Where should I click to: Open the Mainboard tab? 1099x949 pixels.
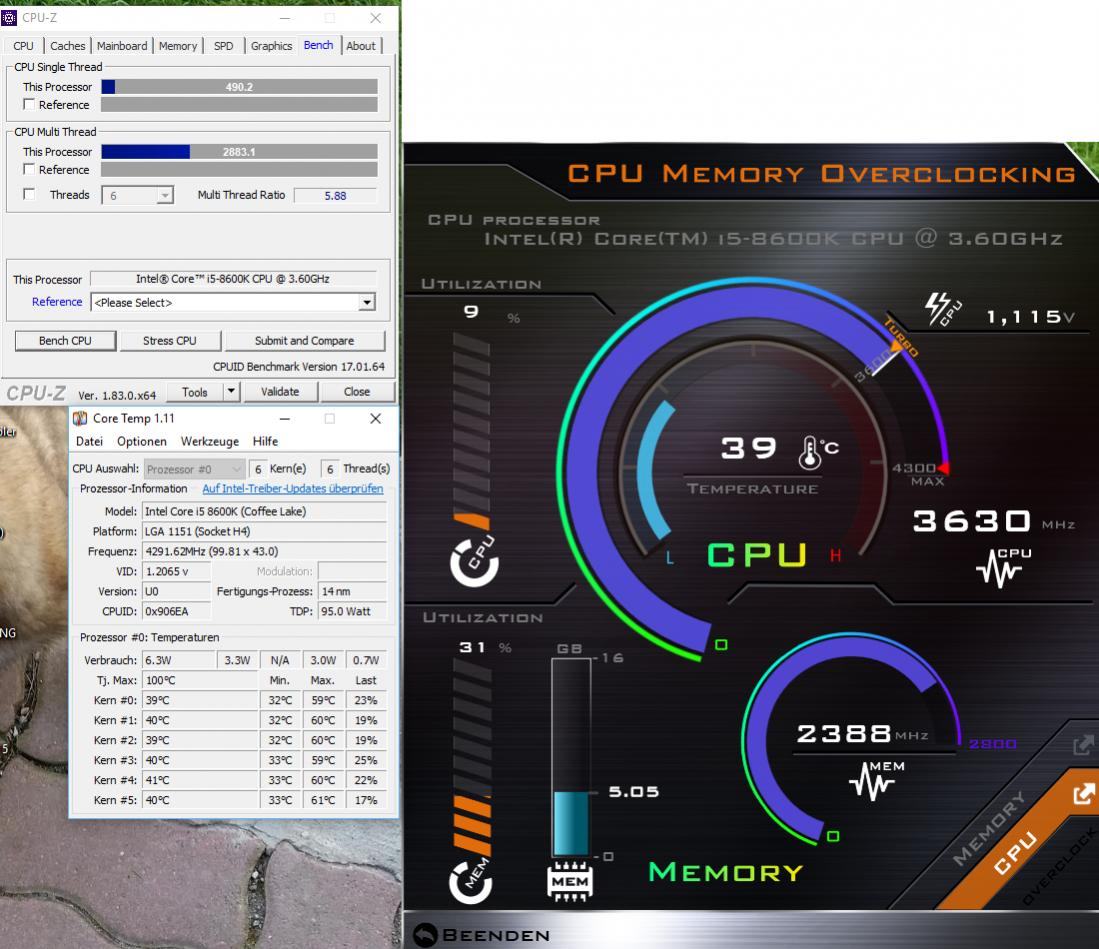122,46
